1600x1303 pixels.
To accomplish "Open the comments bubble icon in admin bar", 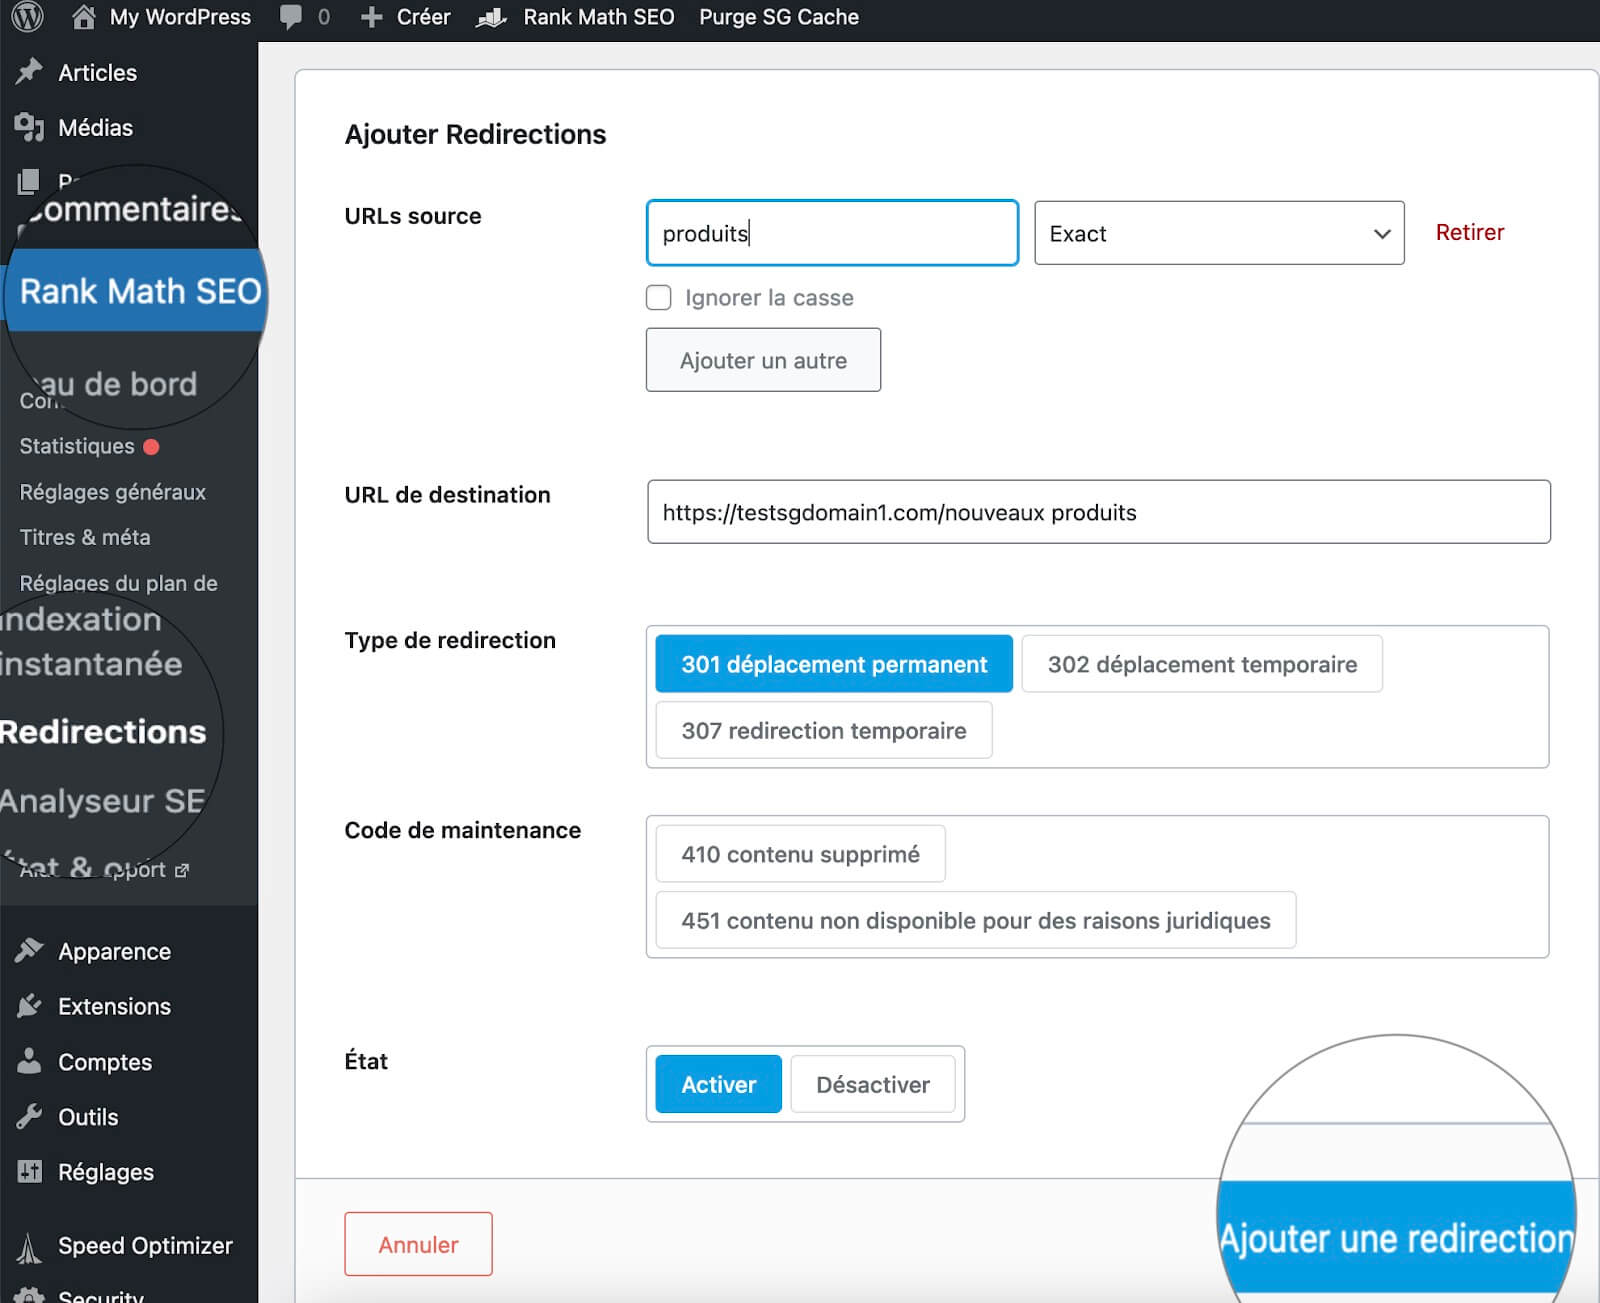I will (x=291, y=17).
